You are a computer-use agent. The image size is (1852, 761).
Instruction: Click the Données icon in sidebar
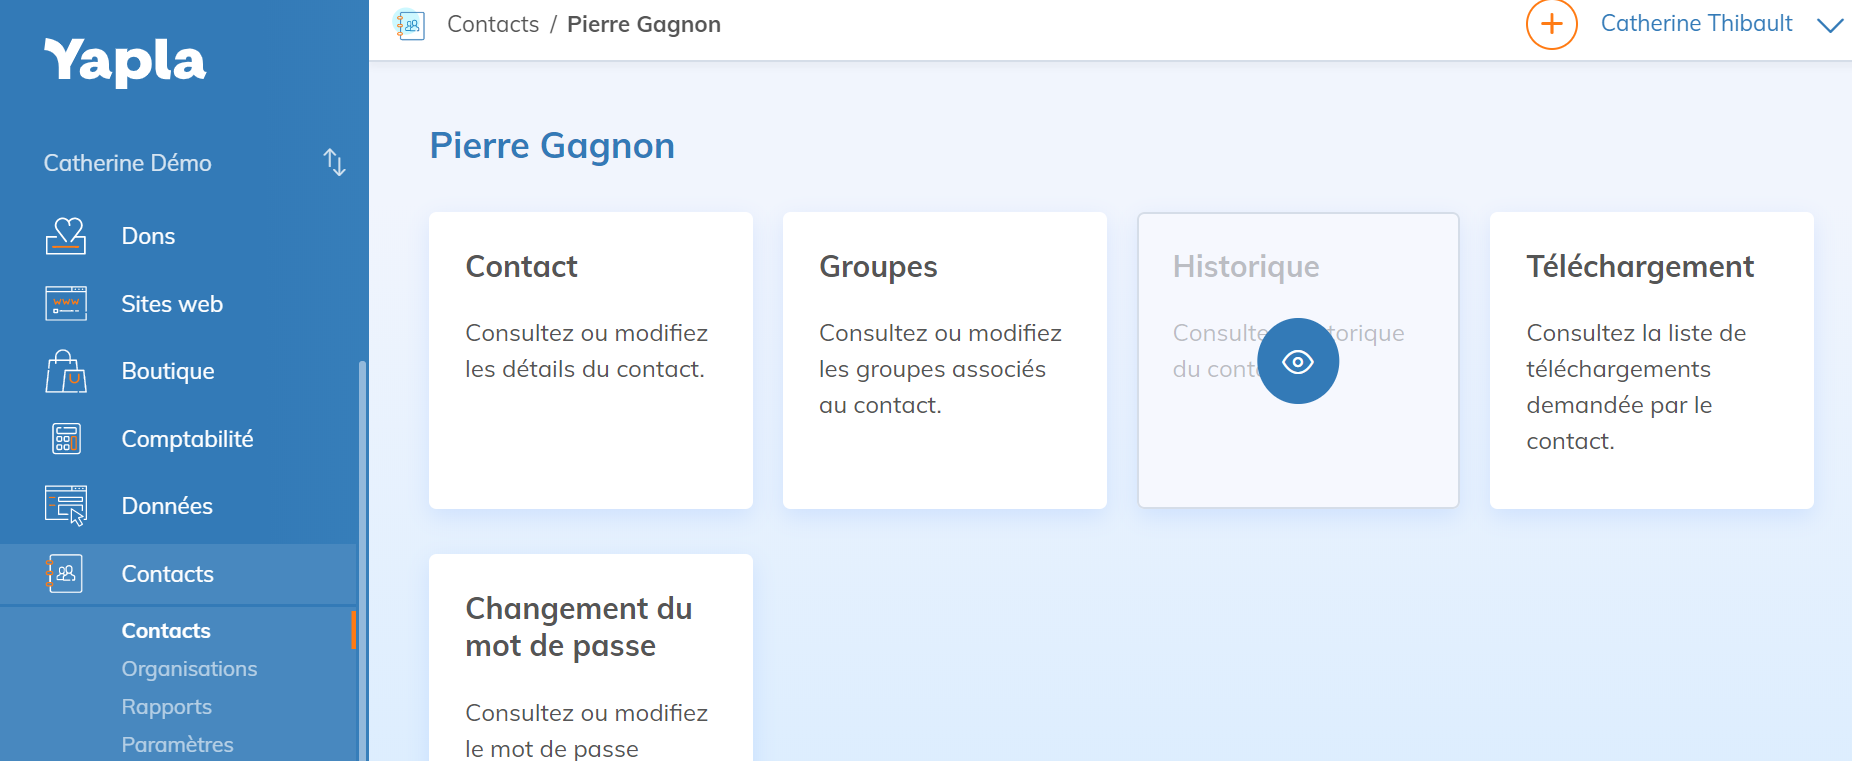pyautogui.click(x=66, y=506)
